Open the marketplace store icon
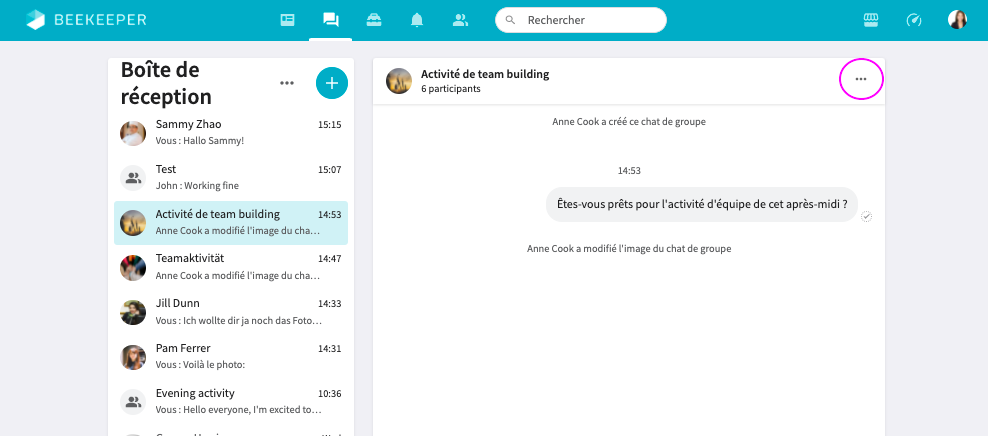 (x=870, y=20)
